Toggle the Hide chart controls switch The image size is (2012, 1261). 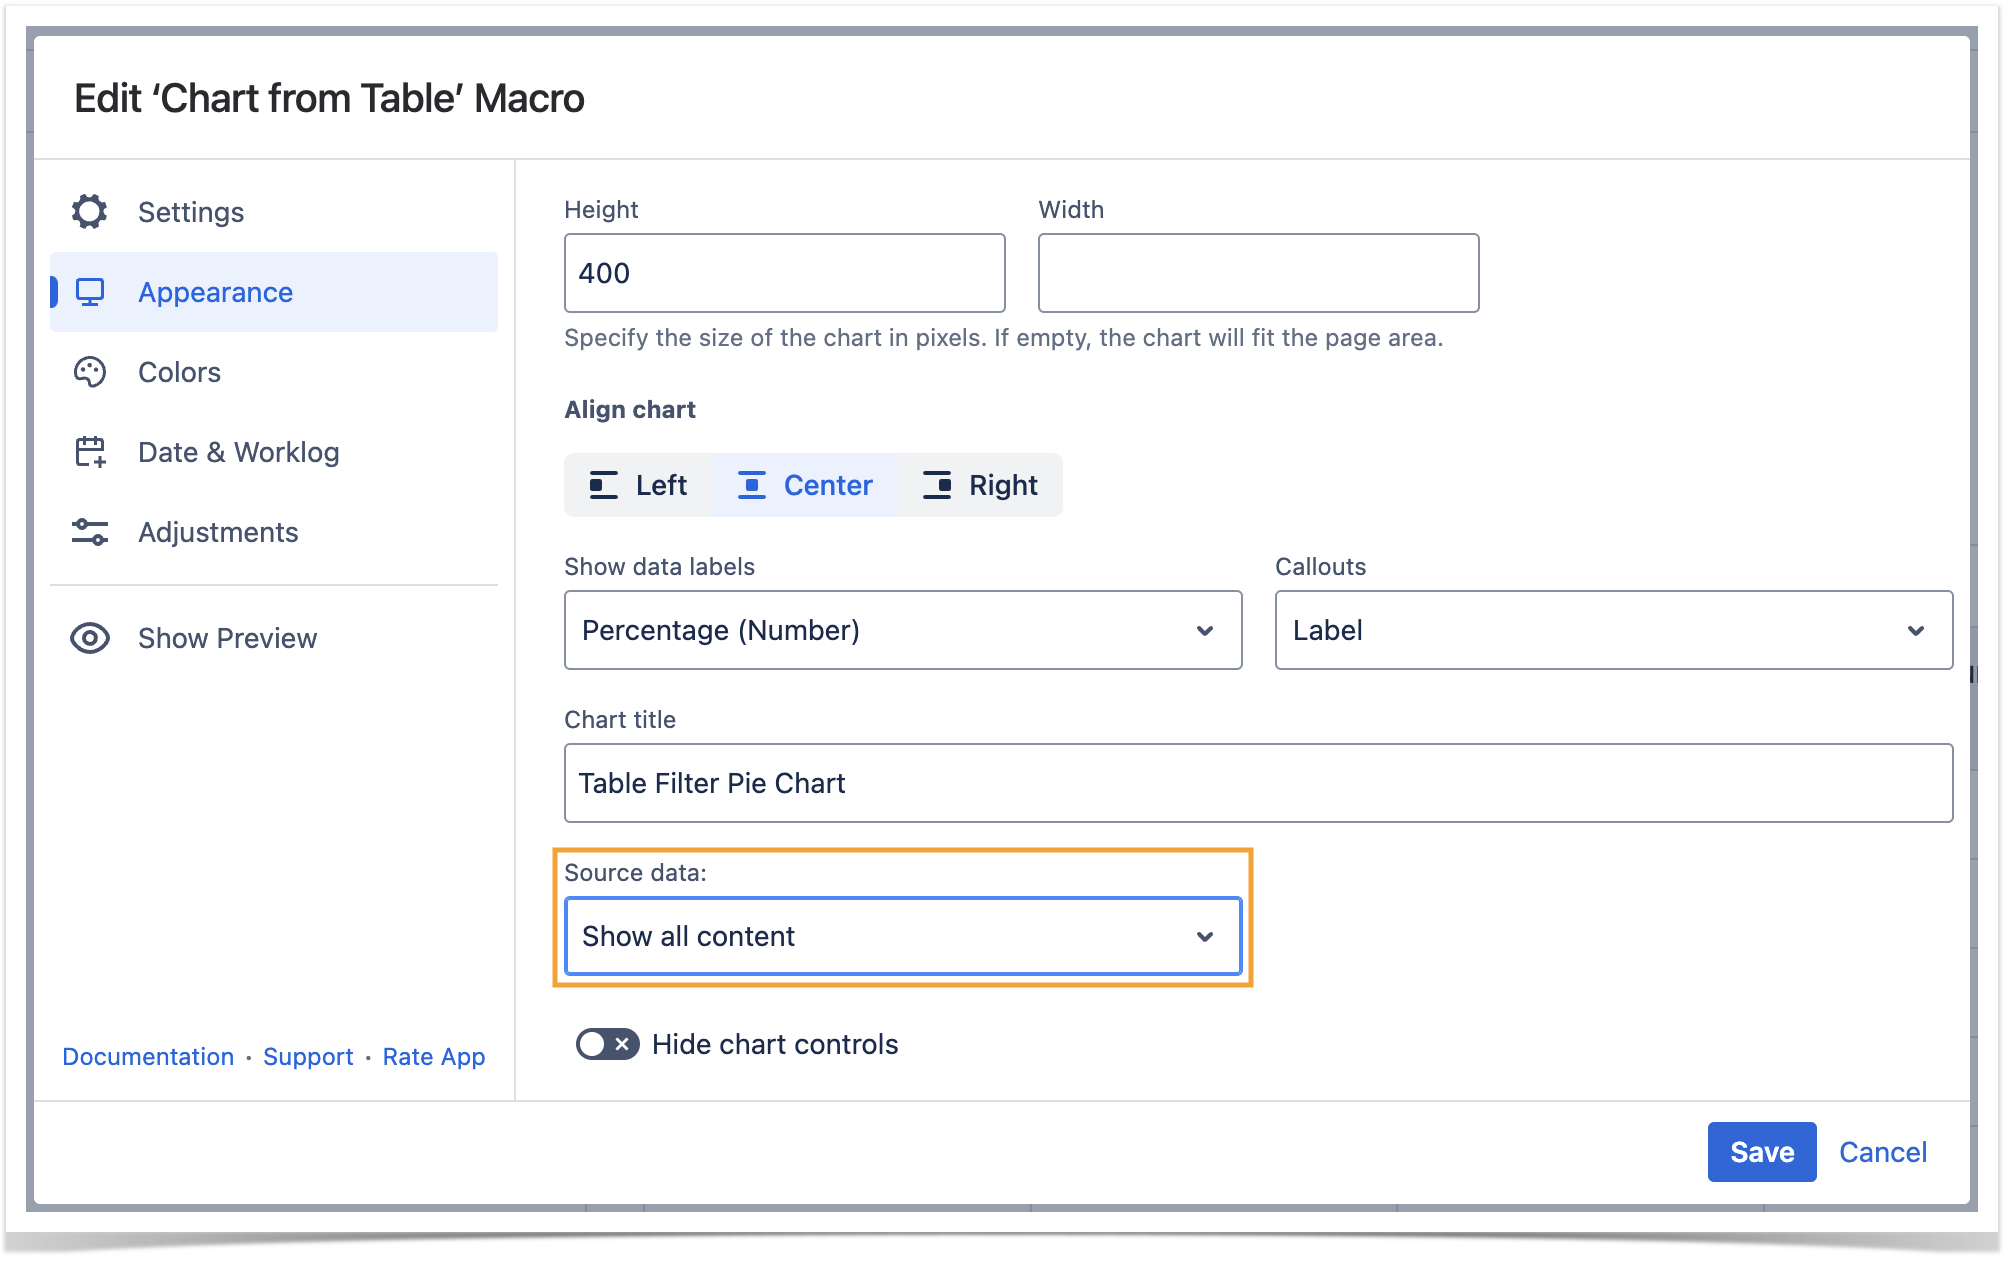tap(607, 1044)
